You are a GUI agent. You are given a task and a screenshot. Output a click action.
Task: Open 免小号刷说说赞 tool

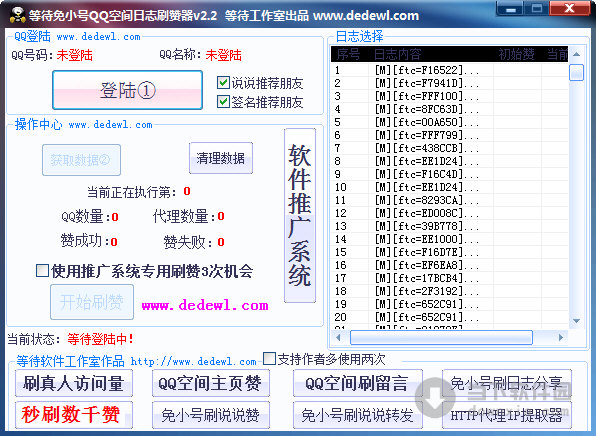pyautogui.click(x=211, y=415)
